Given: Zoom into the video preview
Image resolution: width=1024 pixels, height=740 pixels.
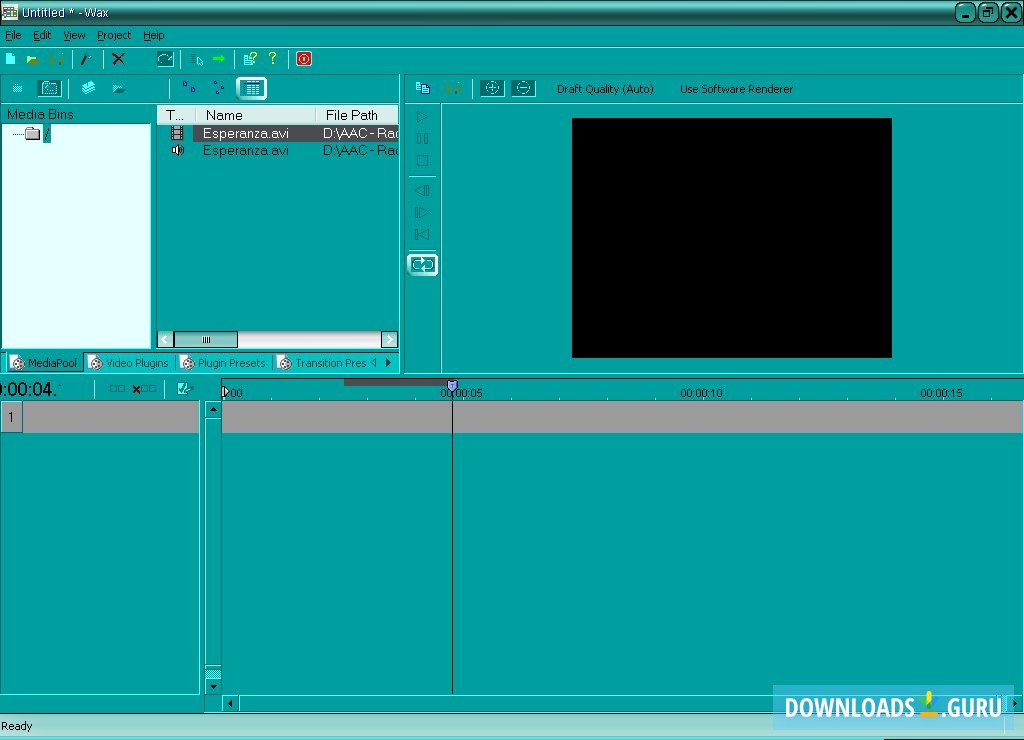Looking at the screenshot, I should [491, 88].
